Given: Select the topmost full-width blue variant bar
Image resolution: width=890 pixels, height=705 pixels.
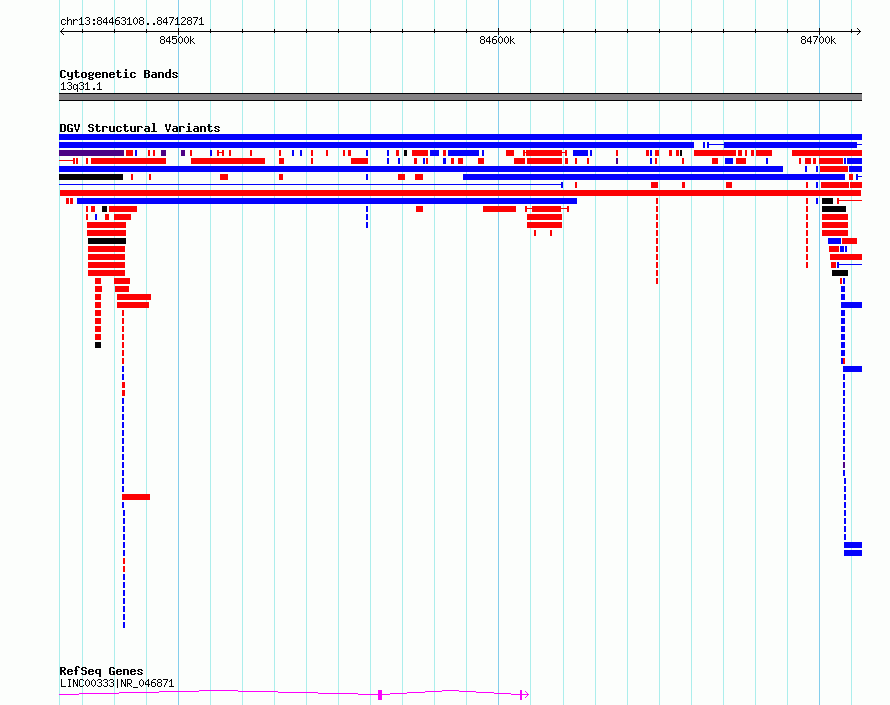Looking at the screenshot, I should [x=460, y=137].
